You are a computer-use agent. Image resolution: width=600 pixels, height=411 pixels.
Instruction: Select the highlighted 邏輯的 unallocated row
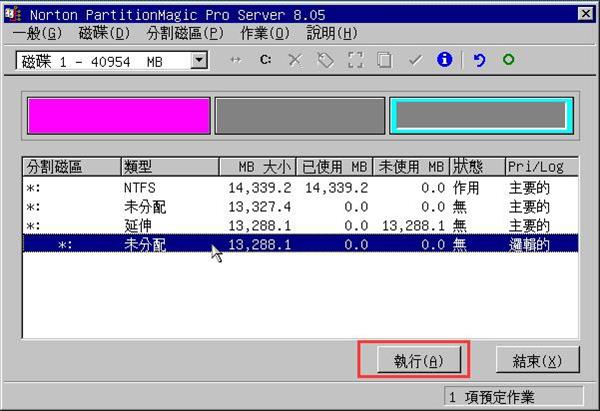click(x=300, y=244)
